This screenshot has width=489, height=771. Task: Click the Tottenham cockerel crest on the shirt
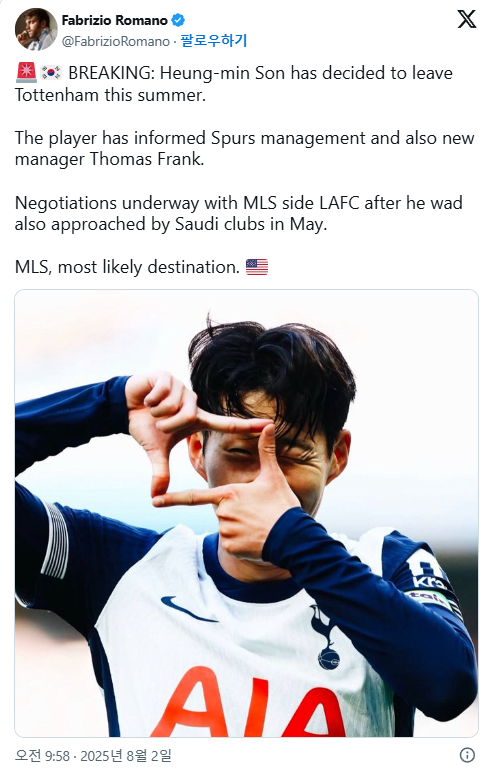(325, 638)
